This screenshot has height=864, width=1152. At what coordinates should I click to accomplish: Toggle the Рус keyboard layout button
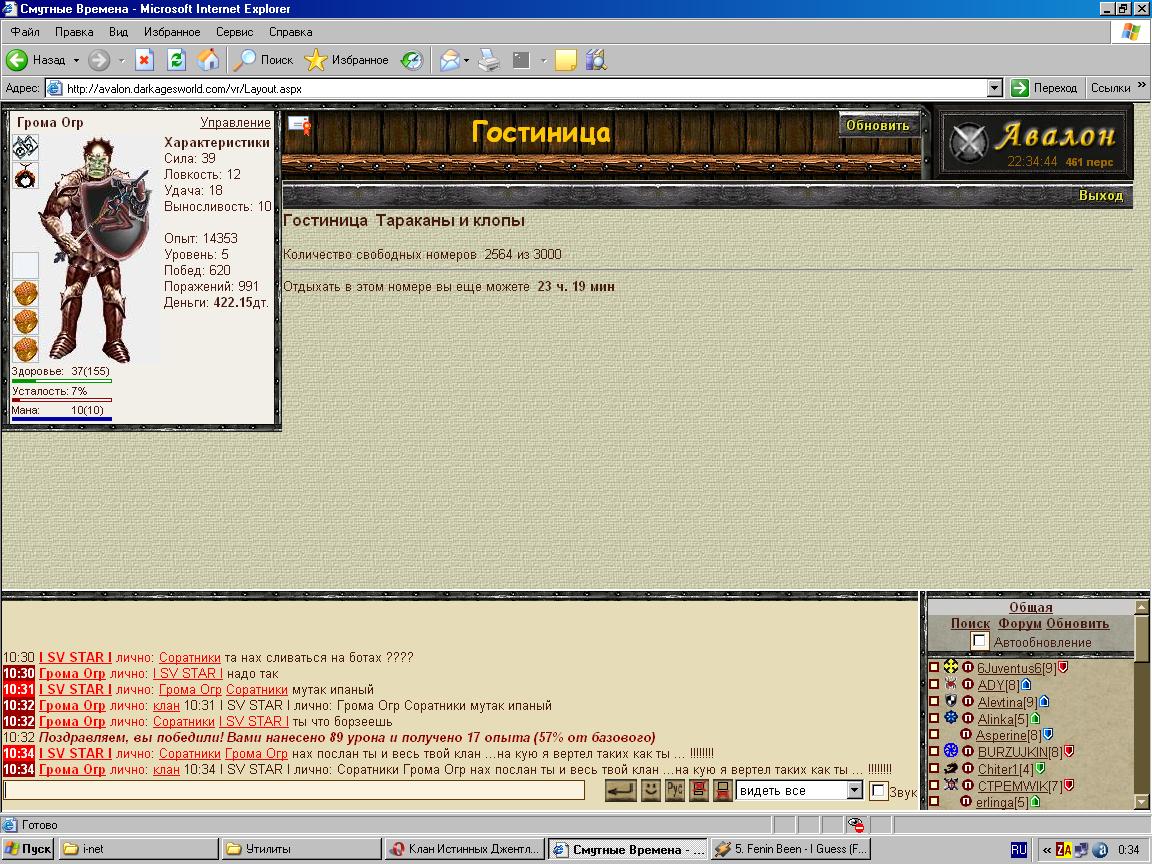tap(674, 791)
